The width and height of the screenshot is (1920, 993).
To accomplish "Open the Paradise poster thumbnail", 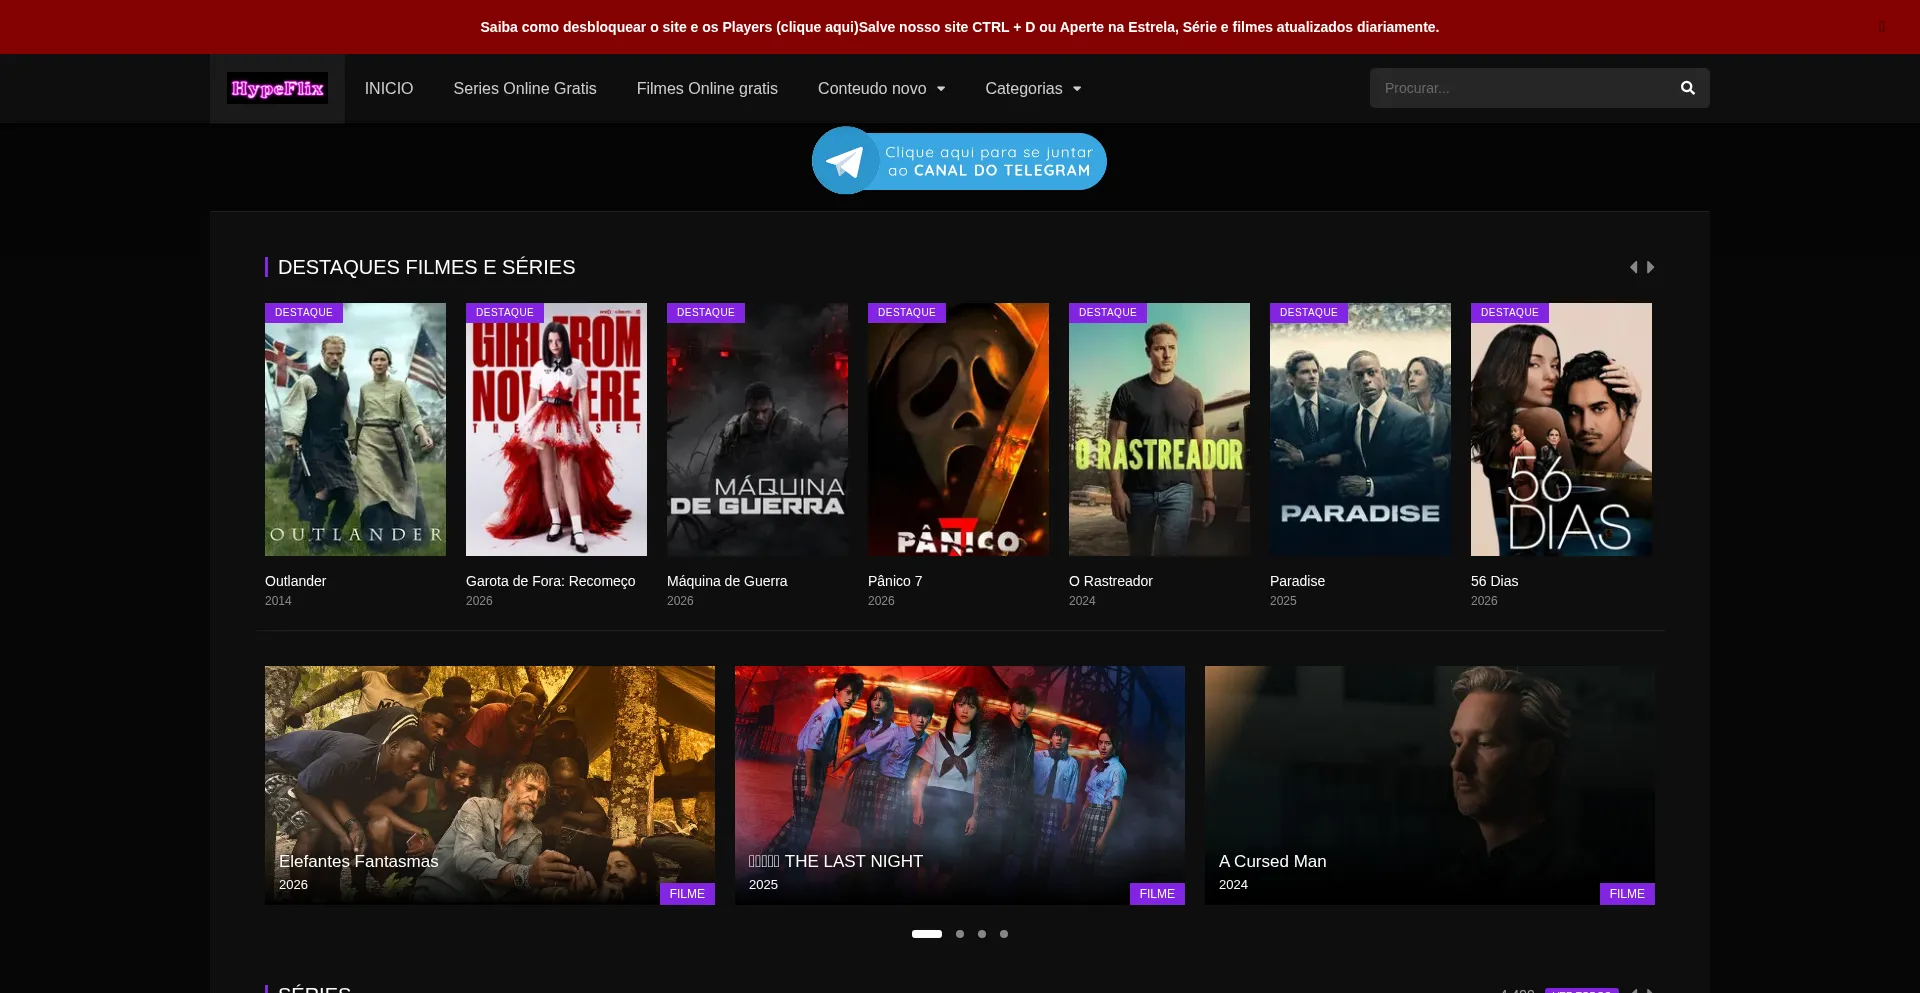I will [x=1360, y=429].
